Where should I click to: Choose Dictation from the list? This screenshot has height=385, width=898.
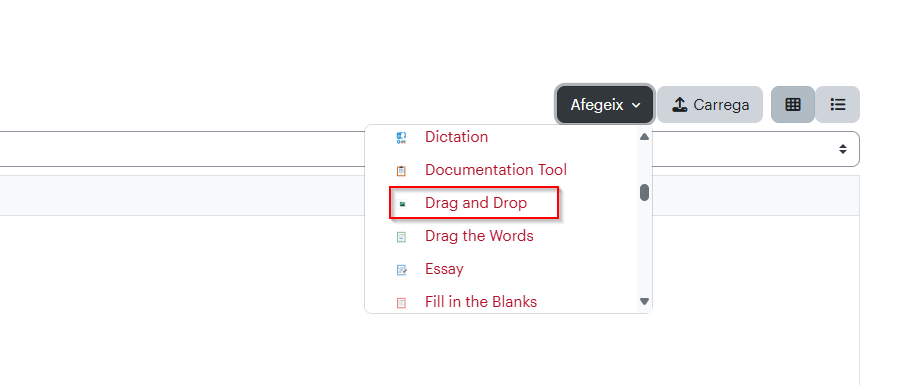(456, 137)
